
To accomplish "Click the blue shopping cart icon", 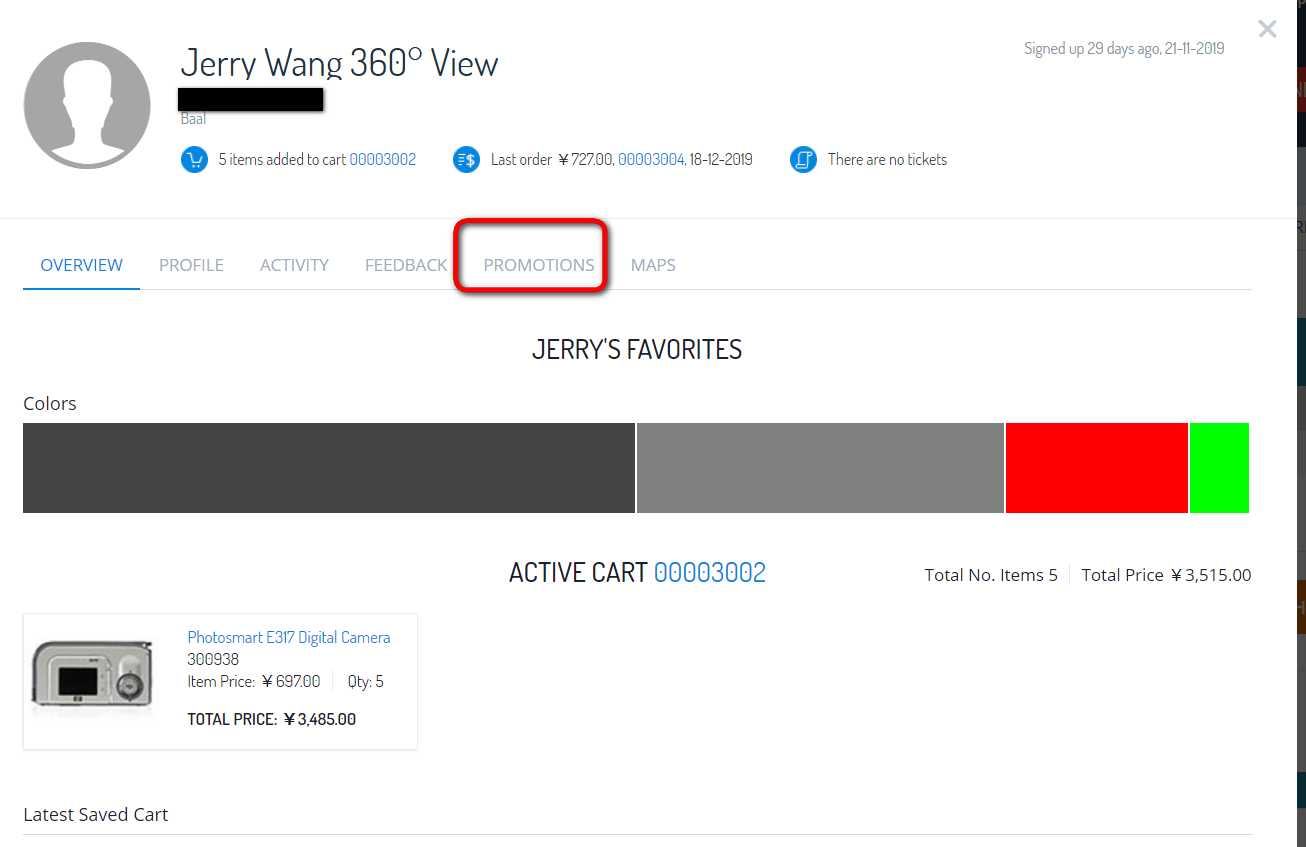I will [x=194, y=159].
